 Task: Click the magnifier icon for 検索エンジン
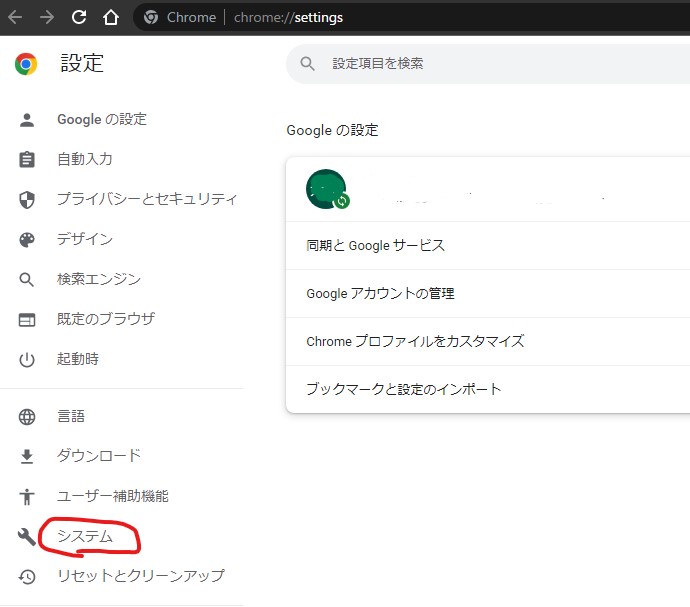pos(27,280)
